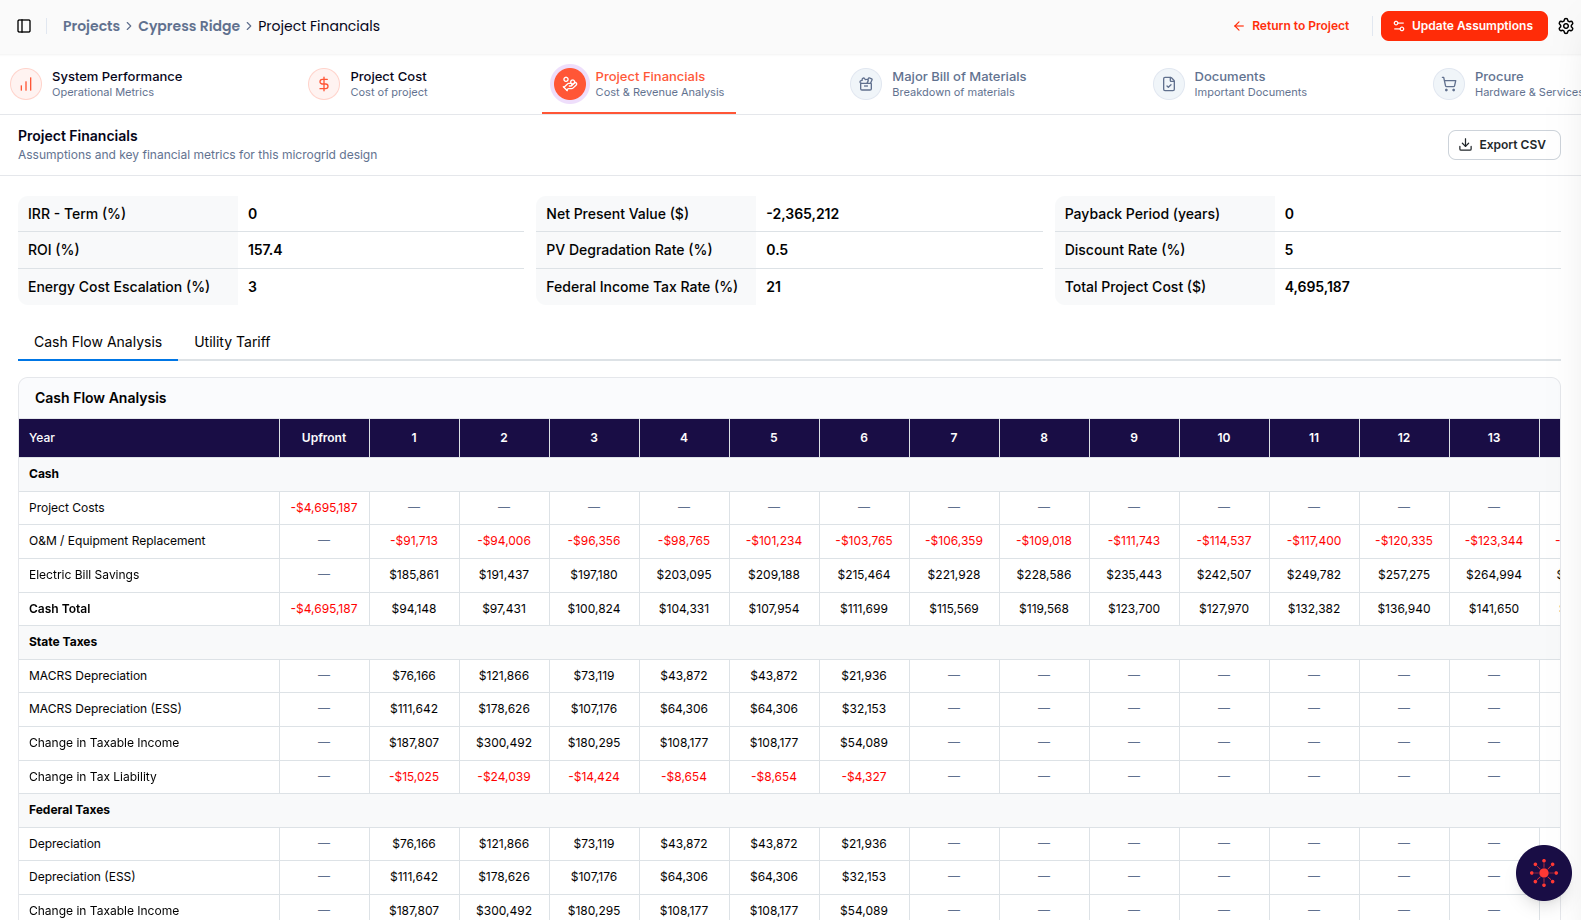
Task: Click Major Bill of Materials icon
Action: pyautogui.click(x=866, y=84)
